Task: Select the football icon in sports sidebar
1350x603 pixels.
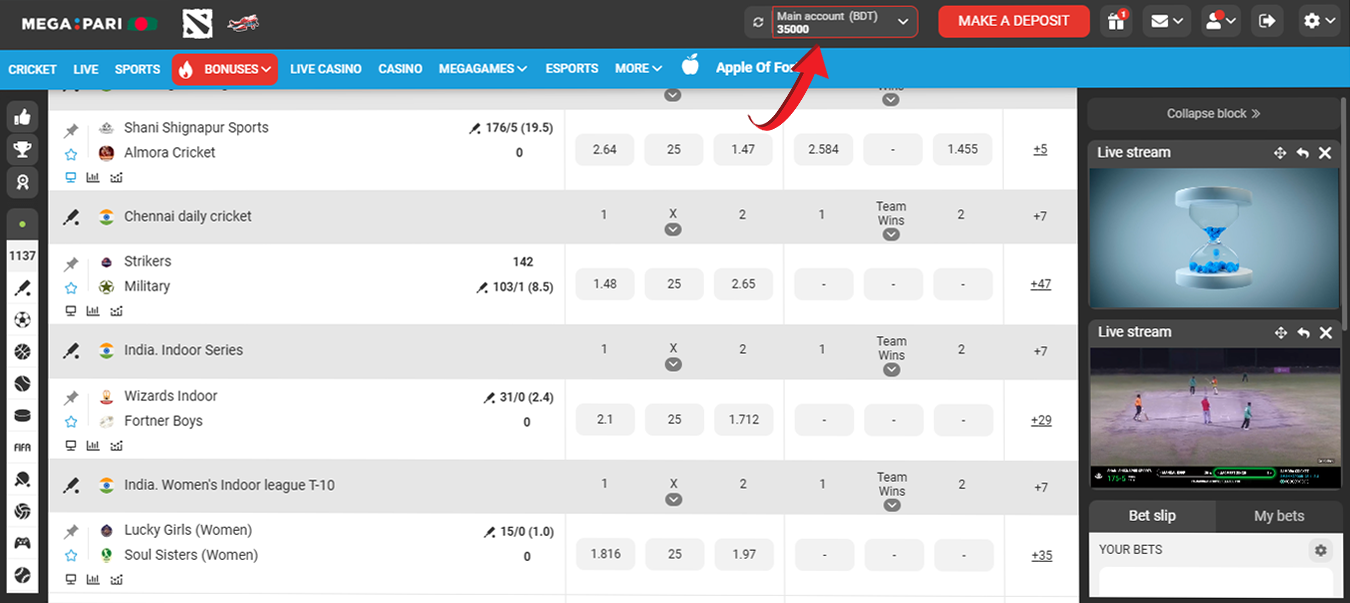Action: 22,320
